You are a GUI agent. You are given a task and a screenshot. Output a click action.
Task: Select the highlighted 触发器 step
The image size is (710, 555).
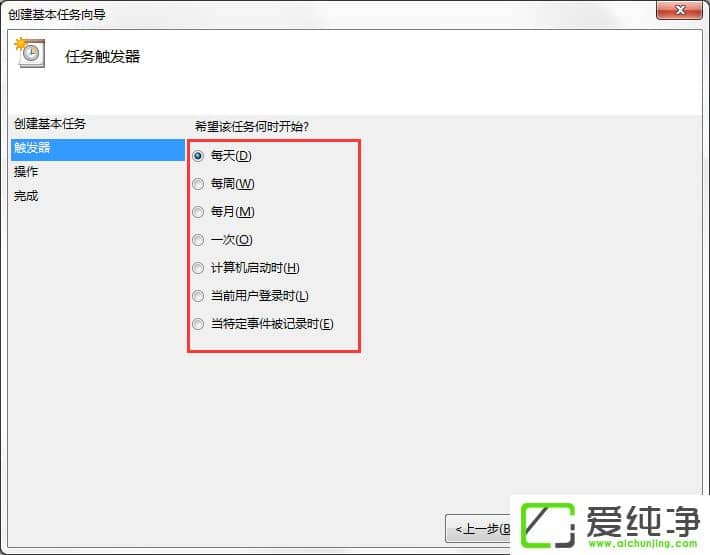pyautogui.click(x=98, y=149)
